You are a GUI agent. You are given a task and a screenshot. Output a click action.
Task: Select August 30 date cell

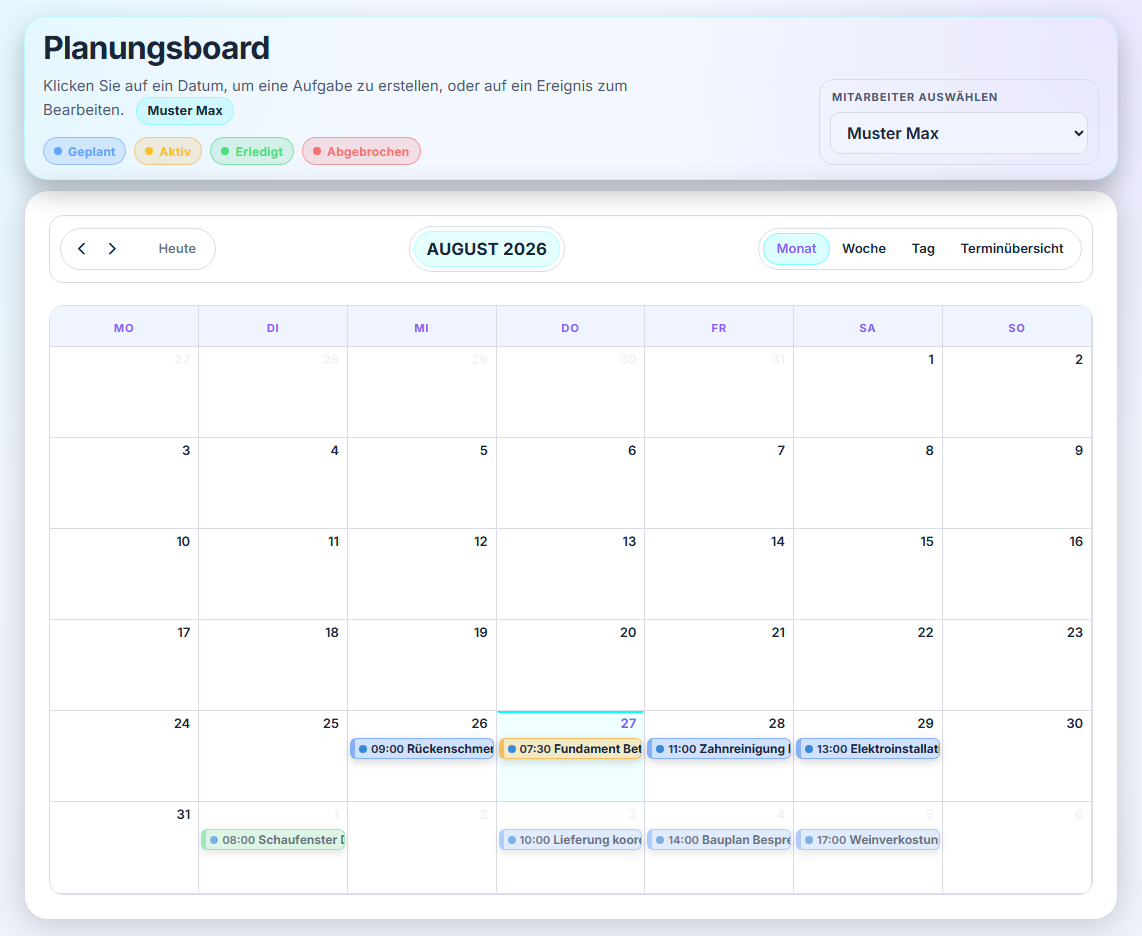tap(1017, 756)
